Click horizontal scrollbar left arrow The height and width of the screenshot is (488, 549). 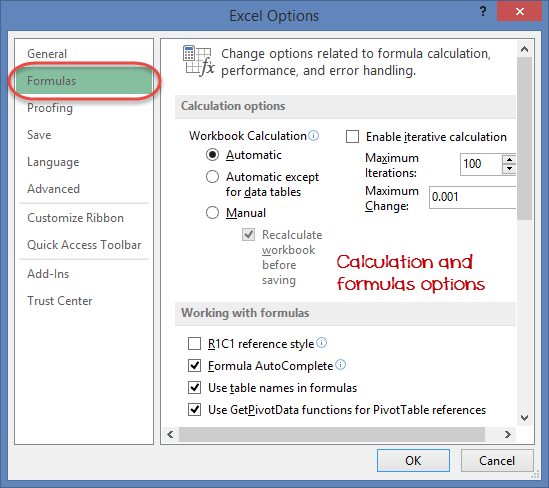pos(171,434)
